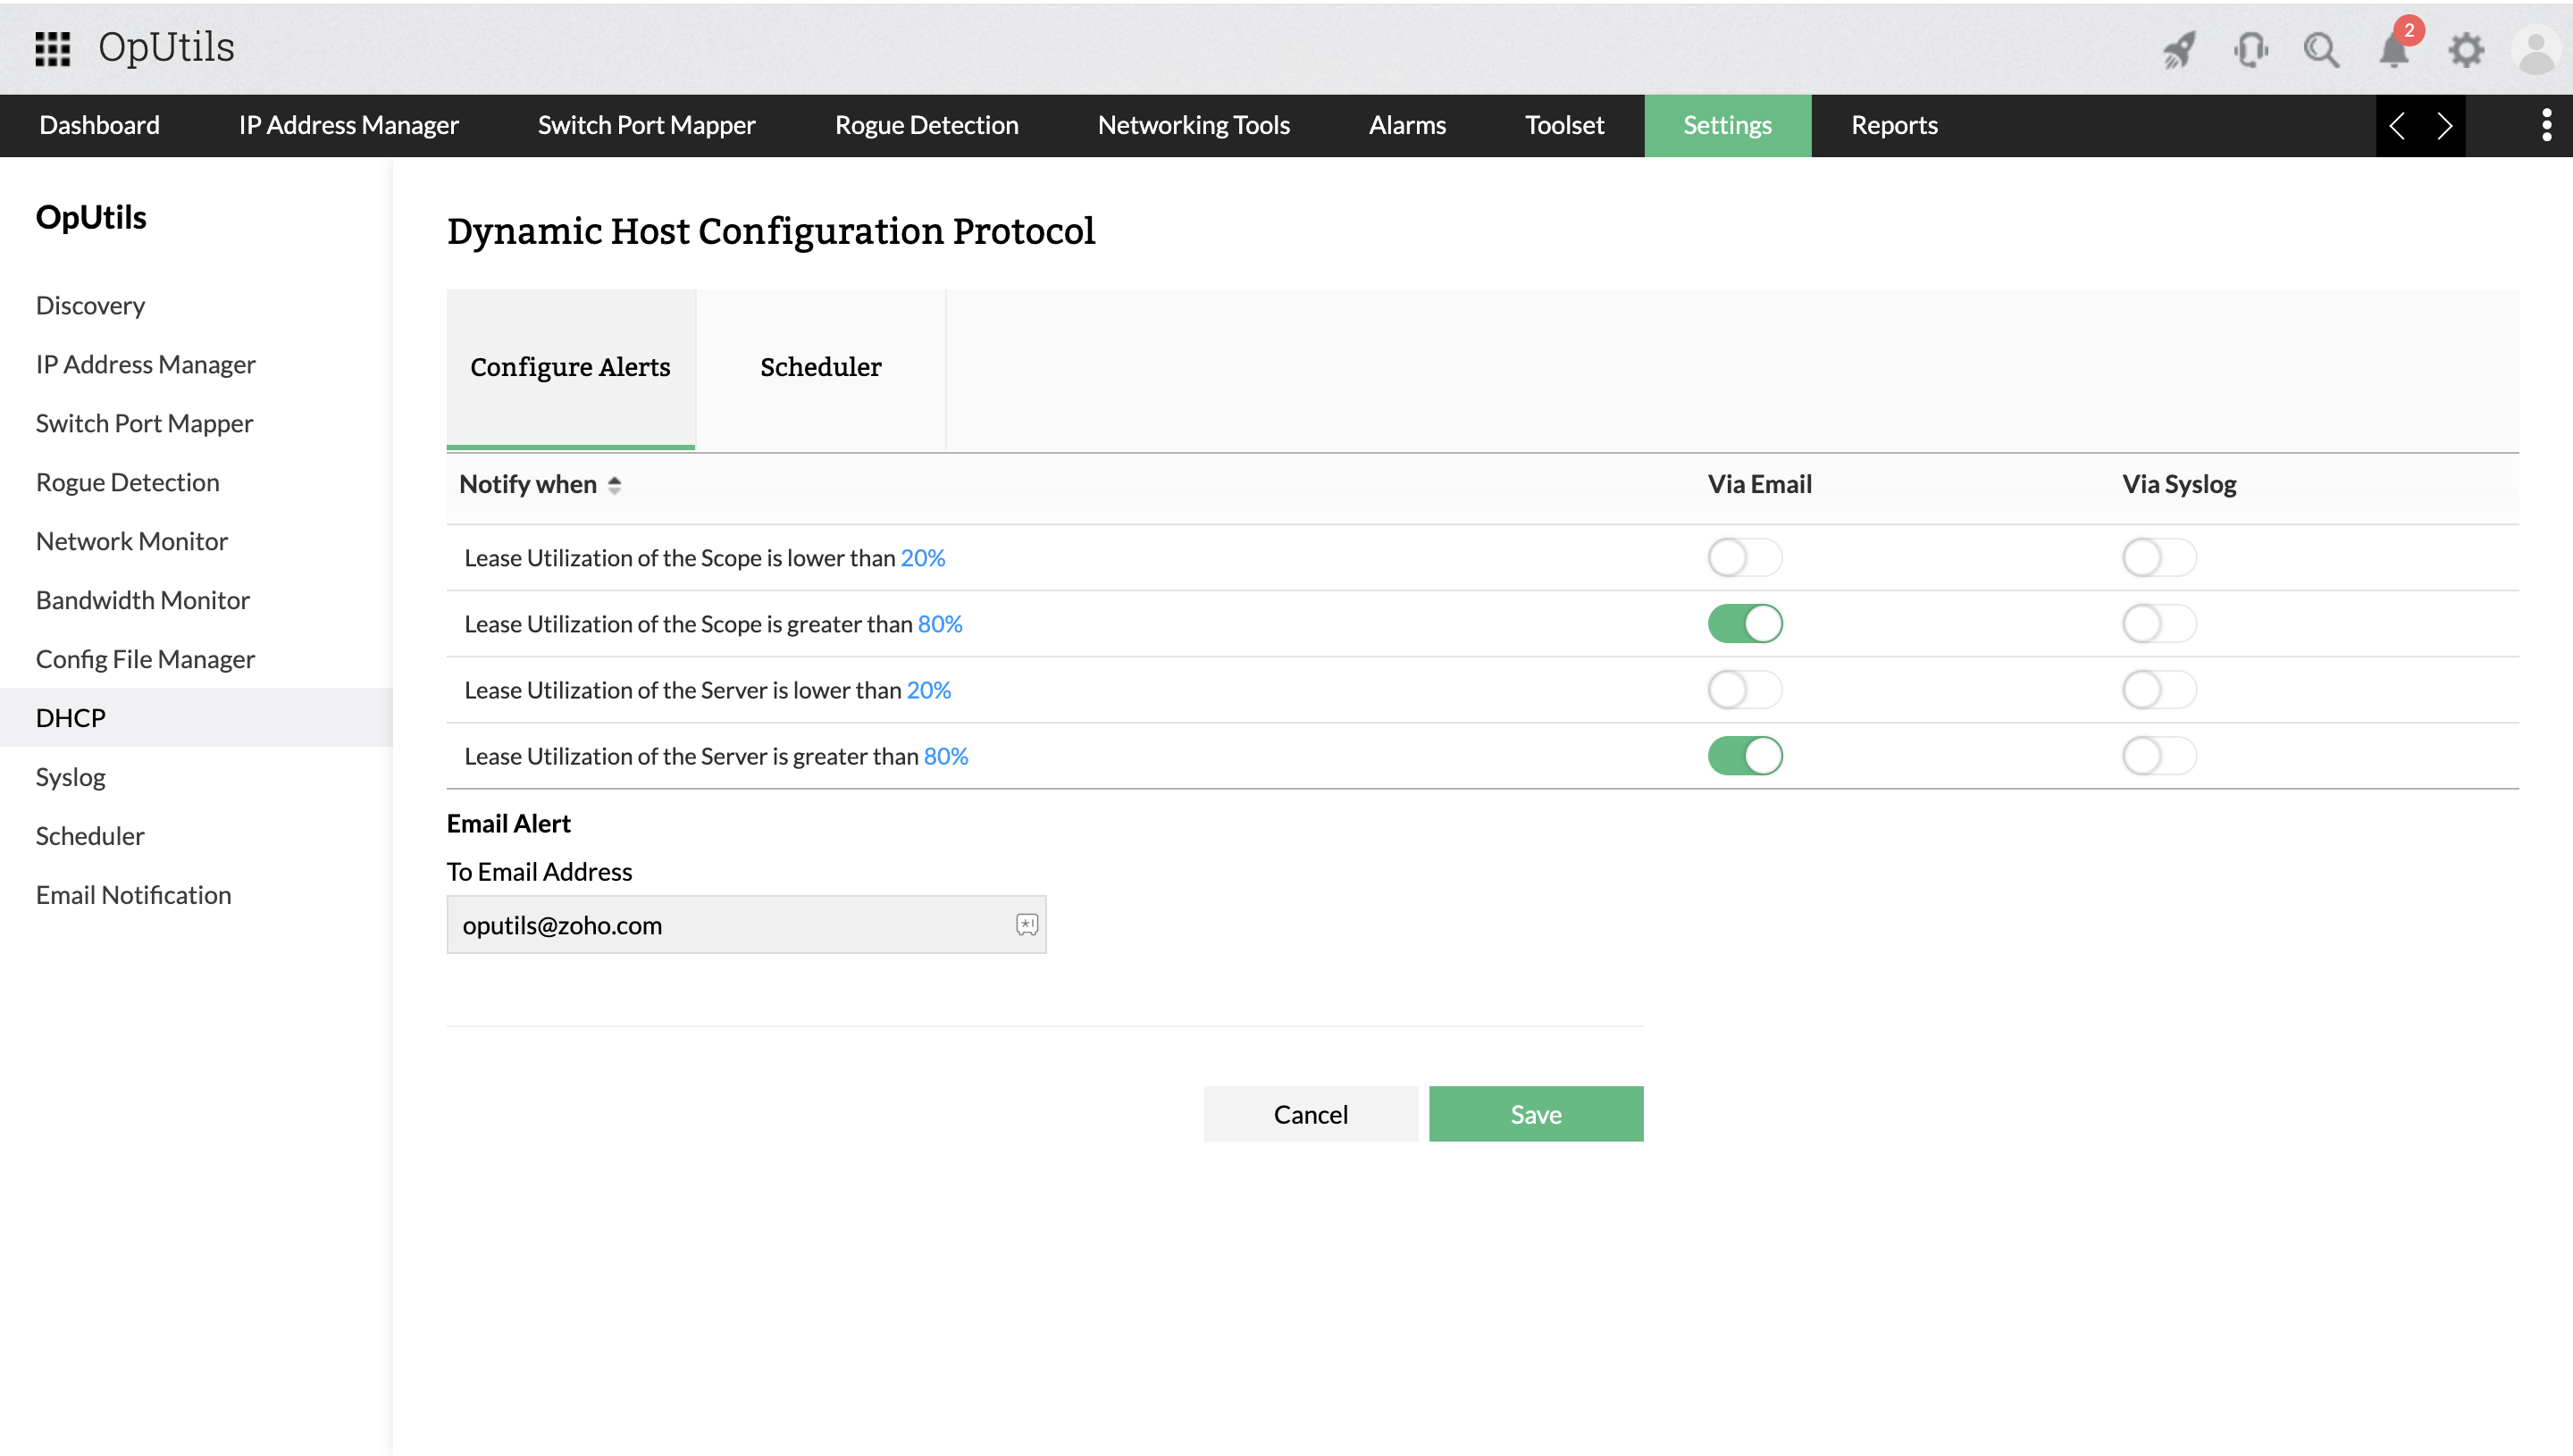This screenshot has height=1456, width=2573.
Task: Sort by the Notify when column arrow
Action: tap(614, 485)
